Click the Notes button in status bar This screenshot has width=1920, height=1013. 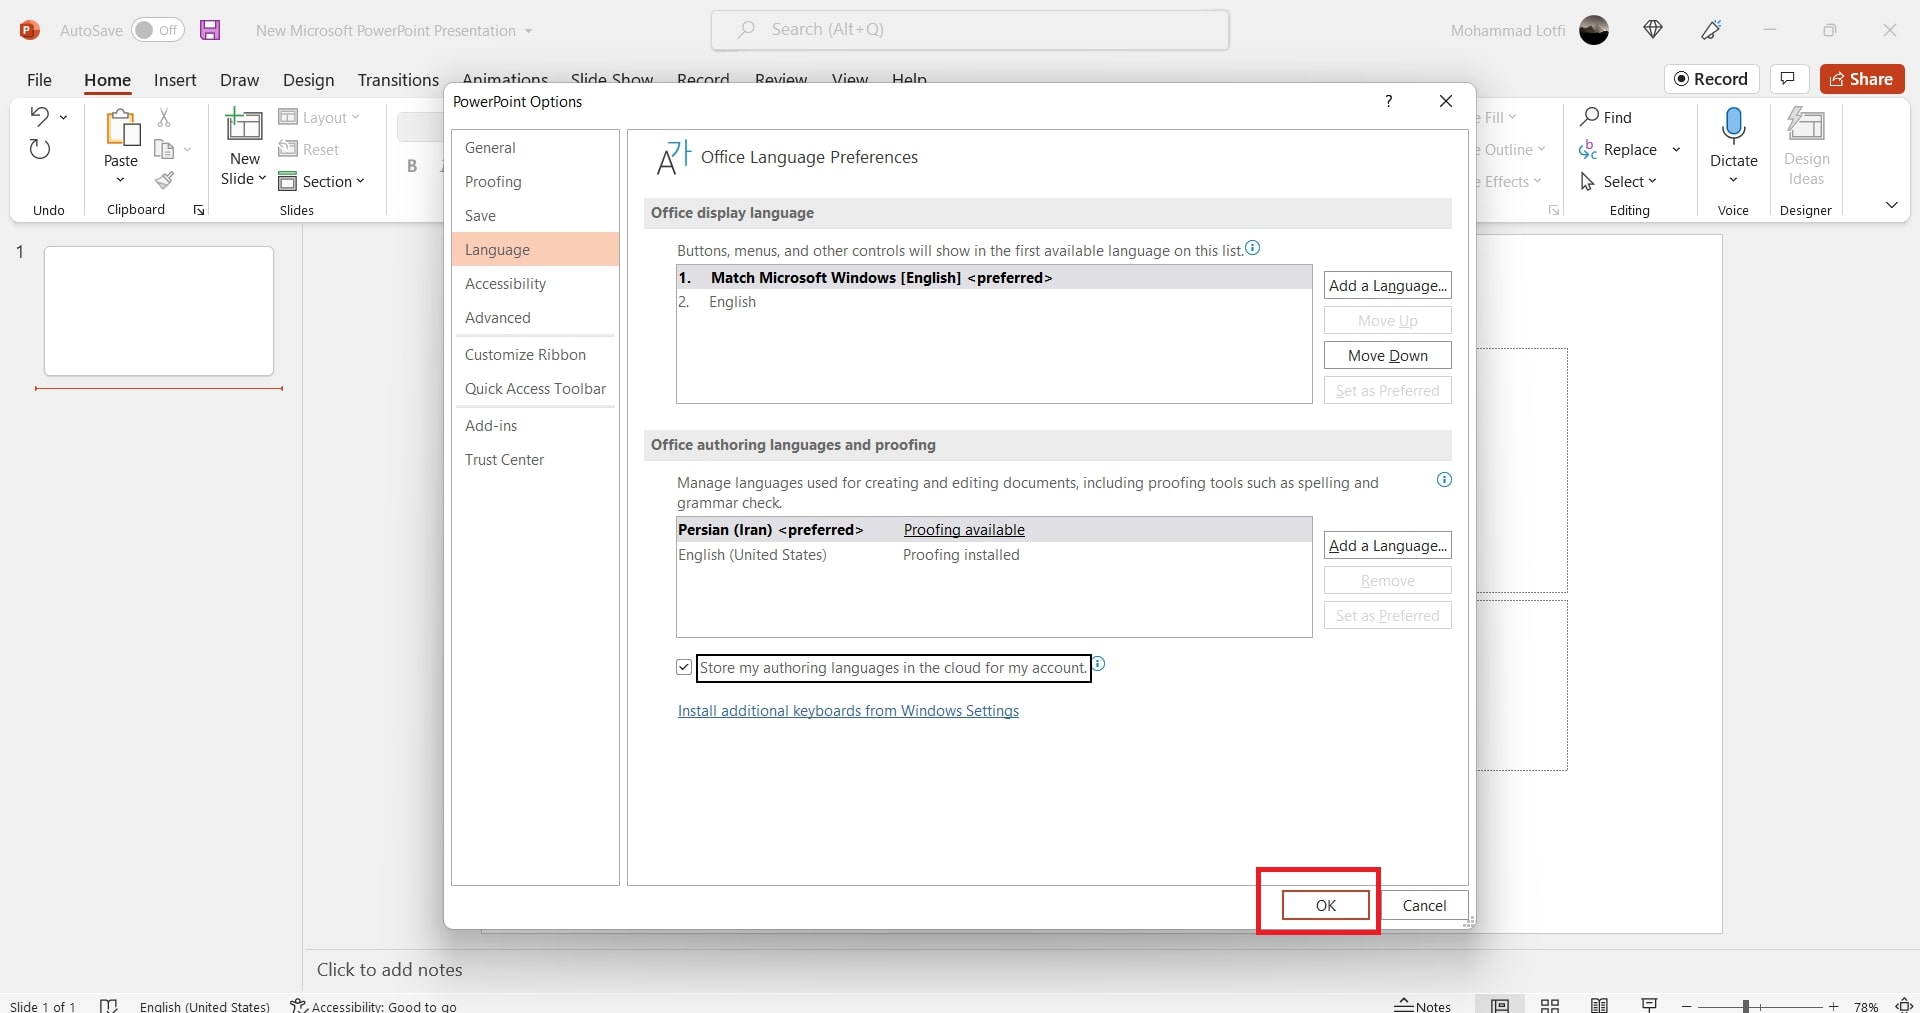tap(1422, 1006)
